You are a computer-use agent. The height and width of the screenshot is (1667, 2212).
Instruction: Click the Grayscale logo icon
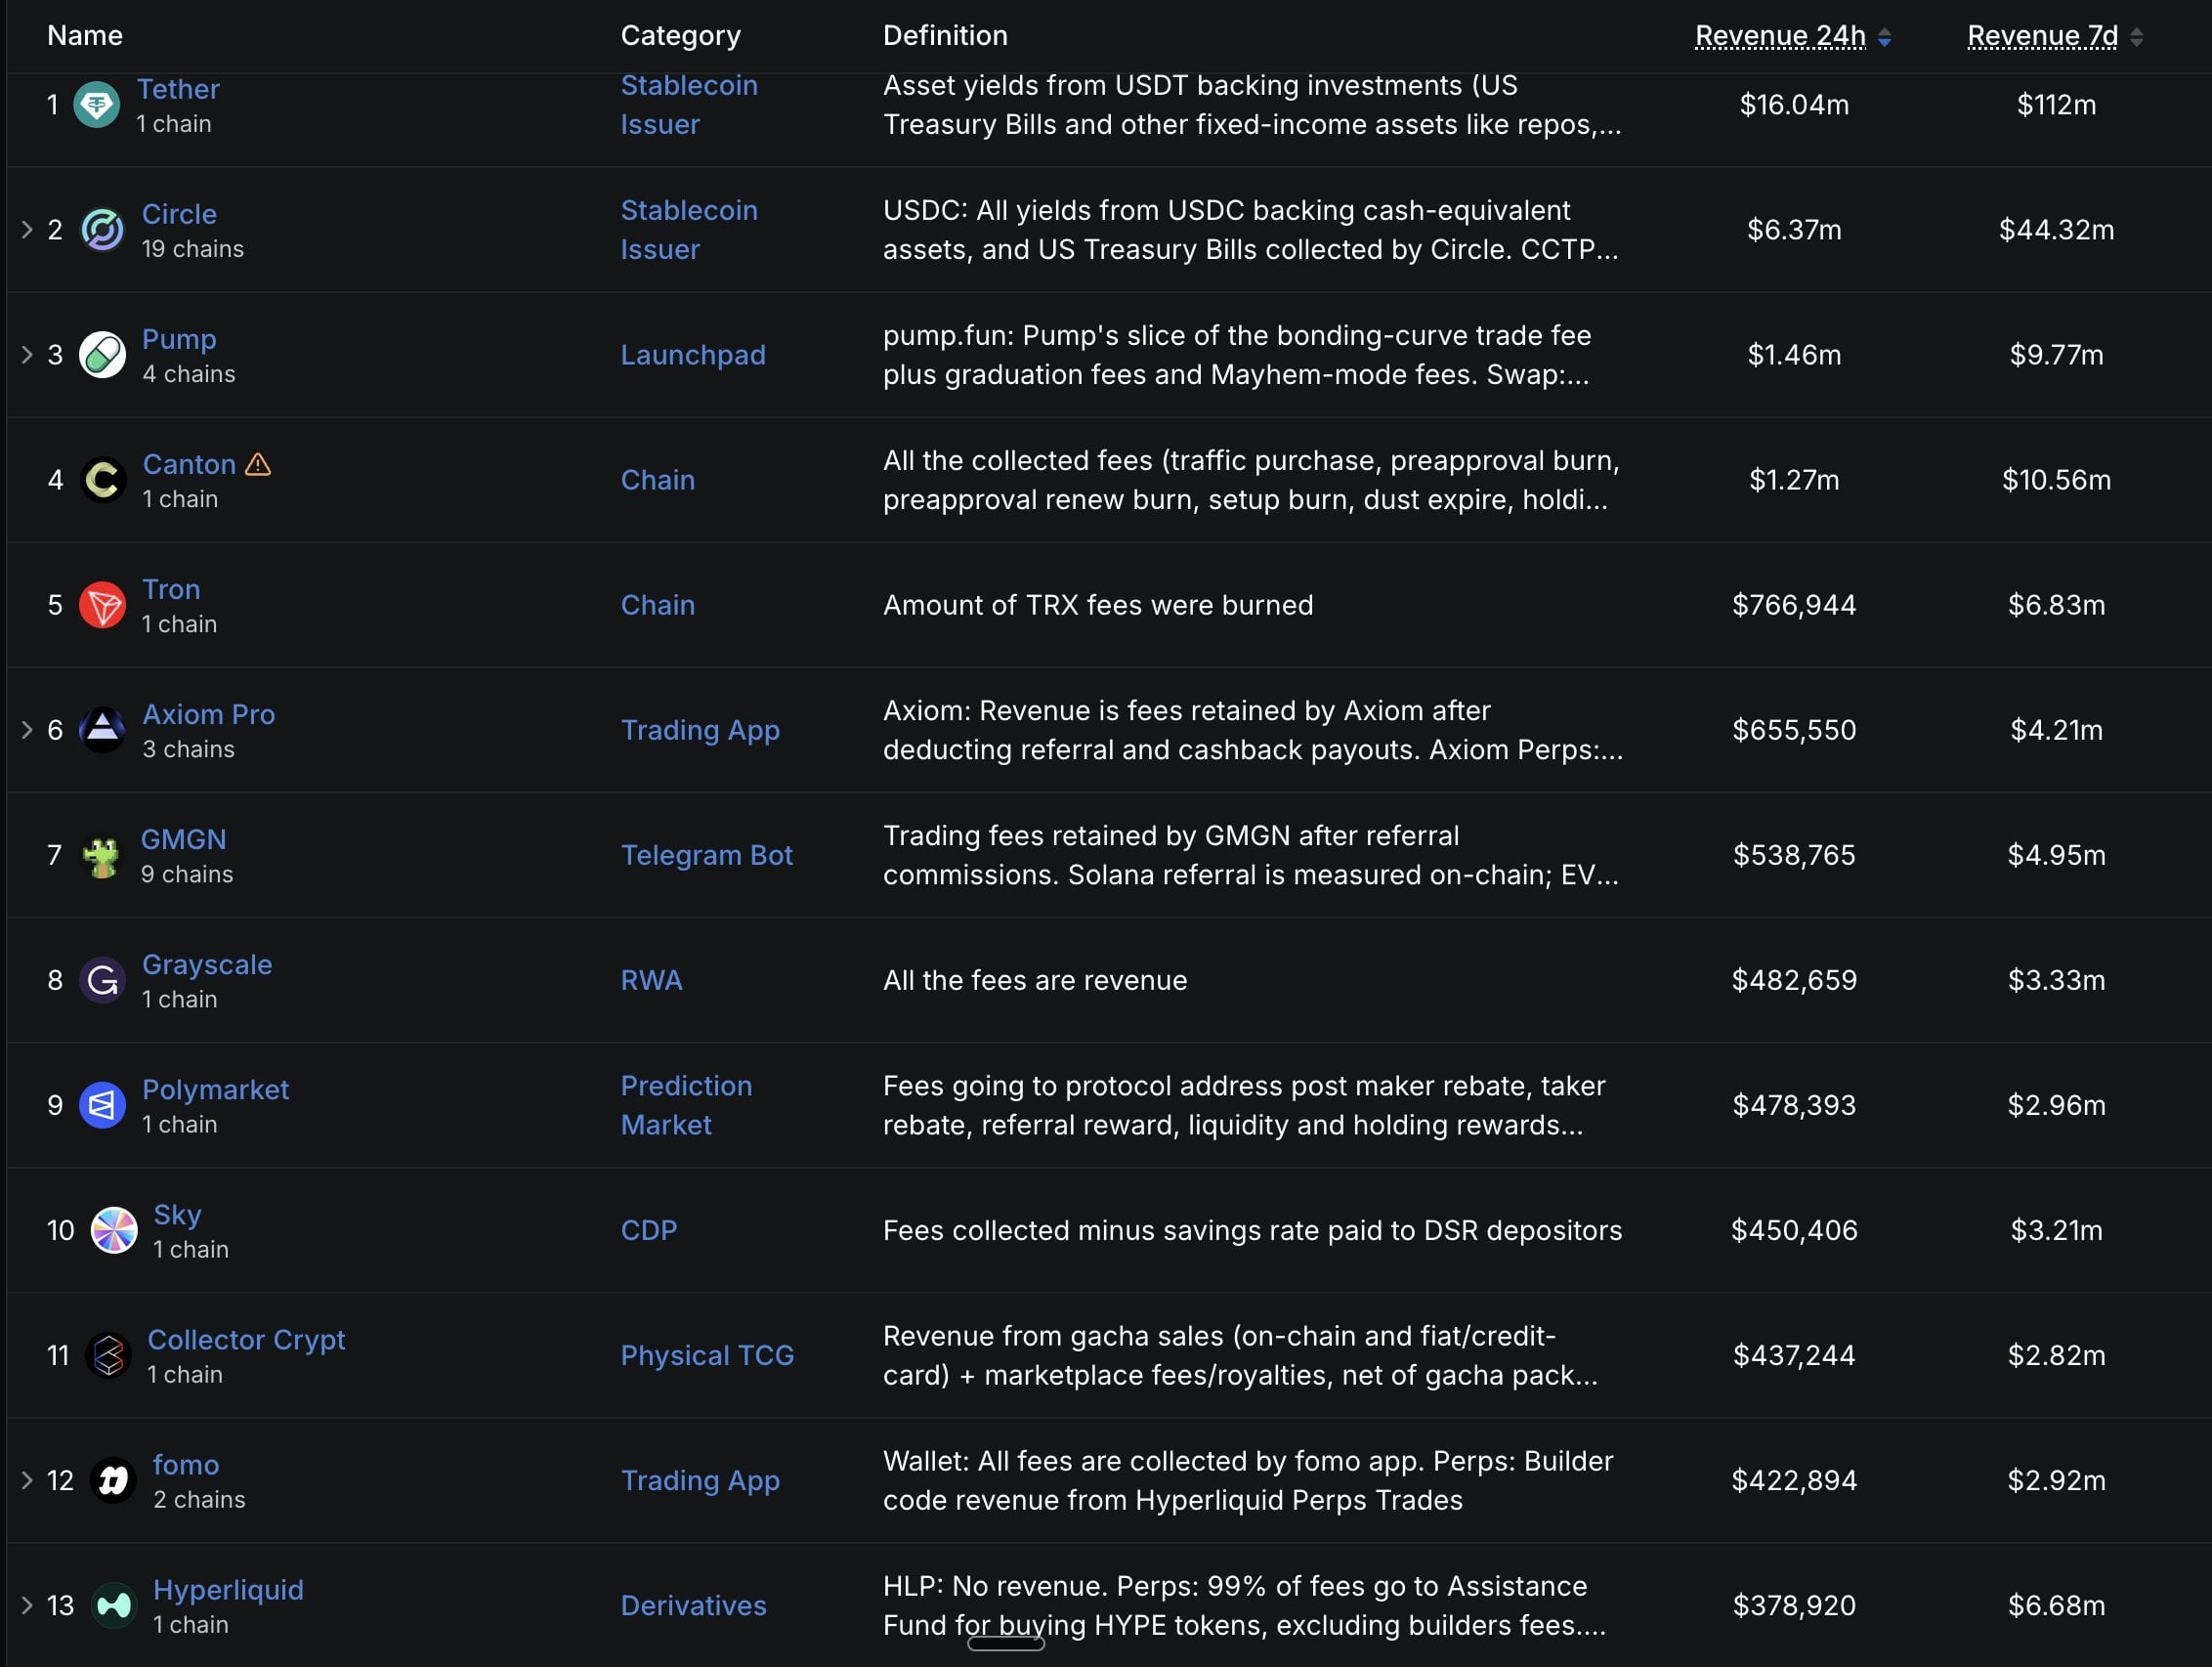[x=102, y=980]
